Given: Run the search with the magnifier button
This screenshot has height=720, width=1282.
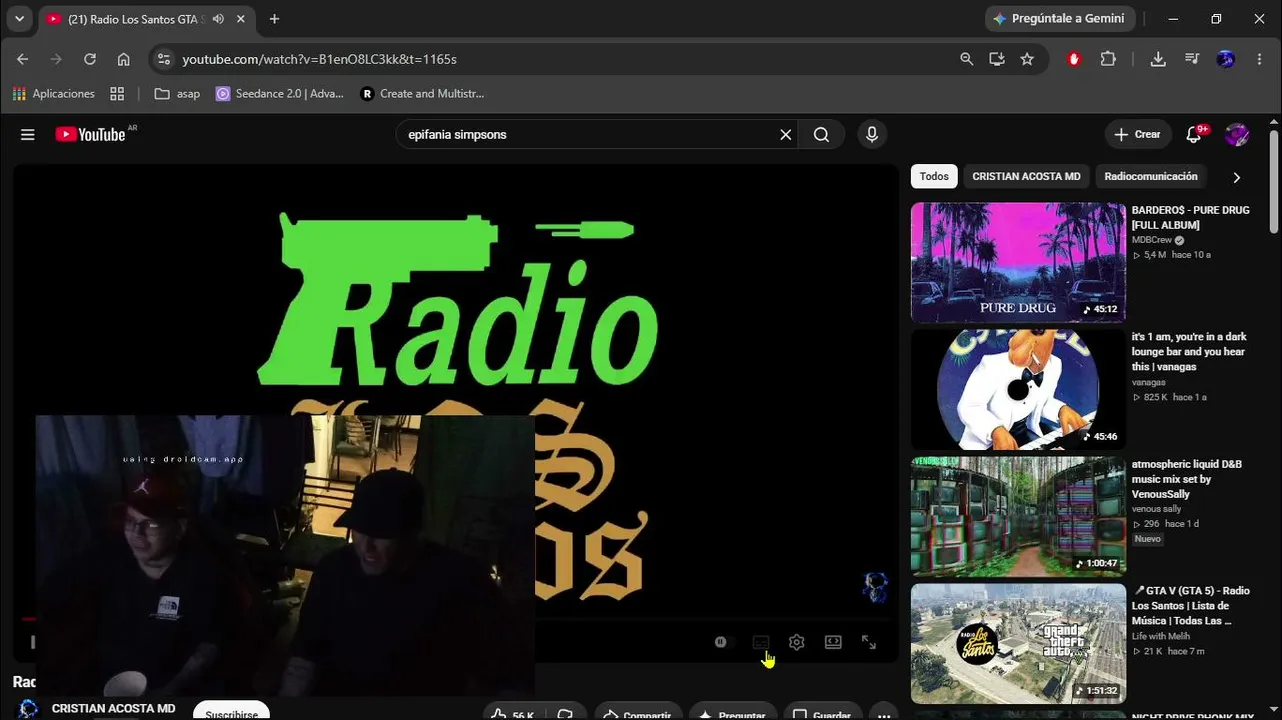Looking at the screenshot, I should [x=821, y=135].
